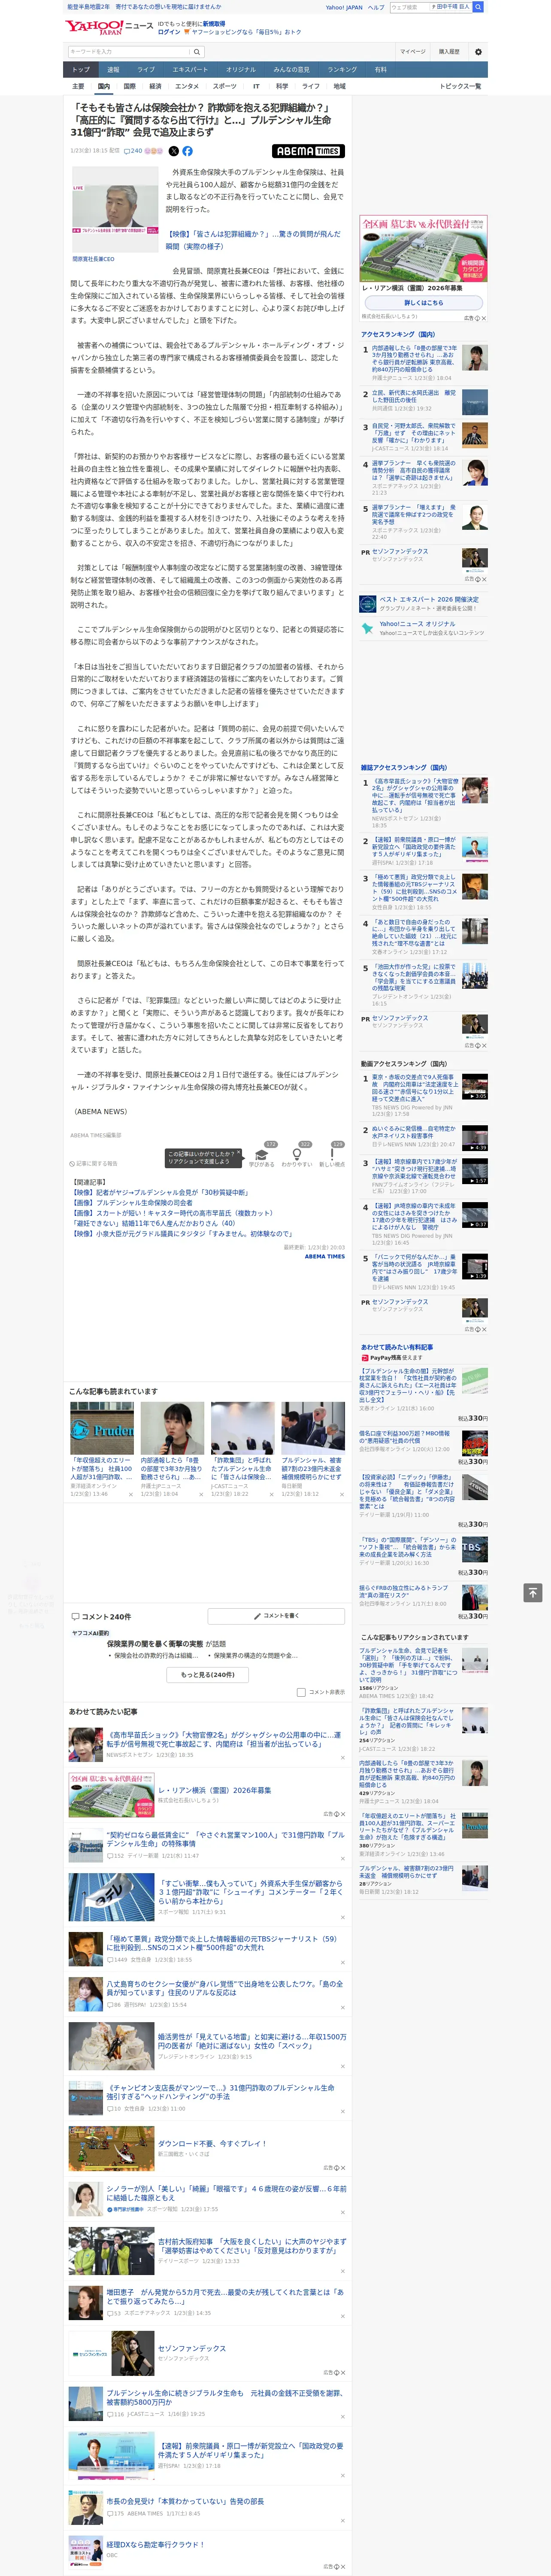The image size is (551, 2576).
Task: Focus the キーワードを入力 search field
Action: [129, 52]
